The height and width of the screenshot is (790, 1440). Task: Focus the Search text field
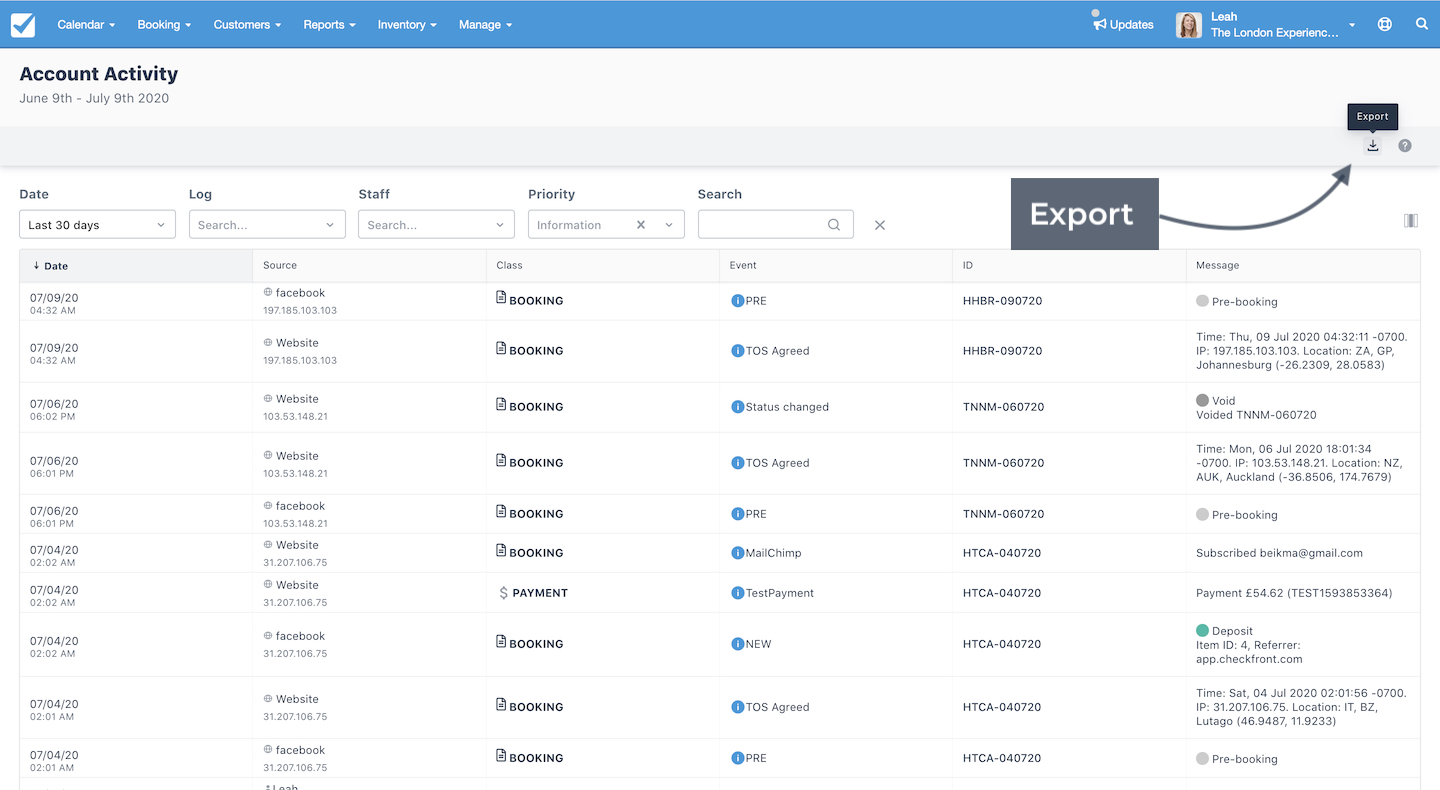click(x=775, y=225)
